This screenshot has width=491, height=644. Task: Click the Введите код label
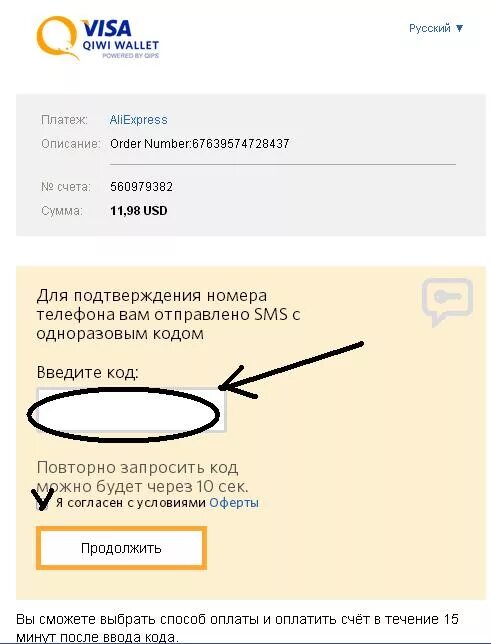pos(88,373)
